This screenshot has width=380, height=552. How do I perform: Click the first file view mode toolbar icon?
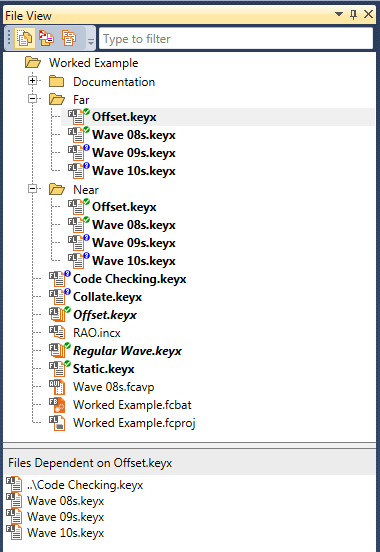point(25,38)
